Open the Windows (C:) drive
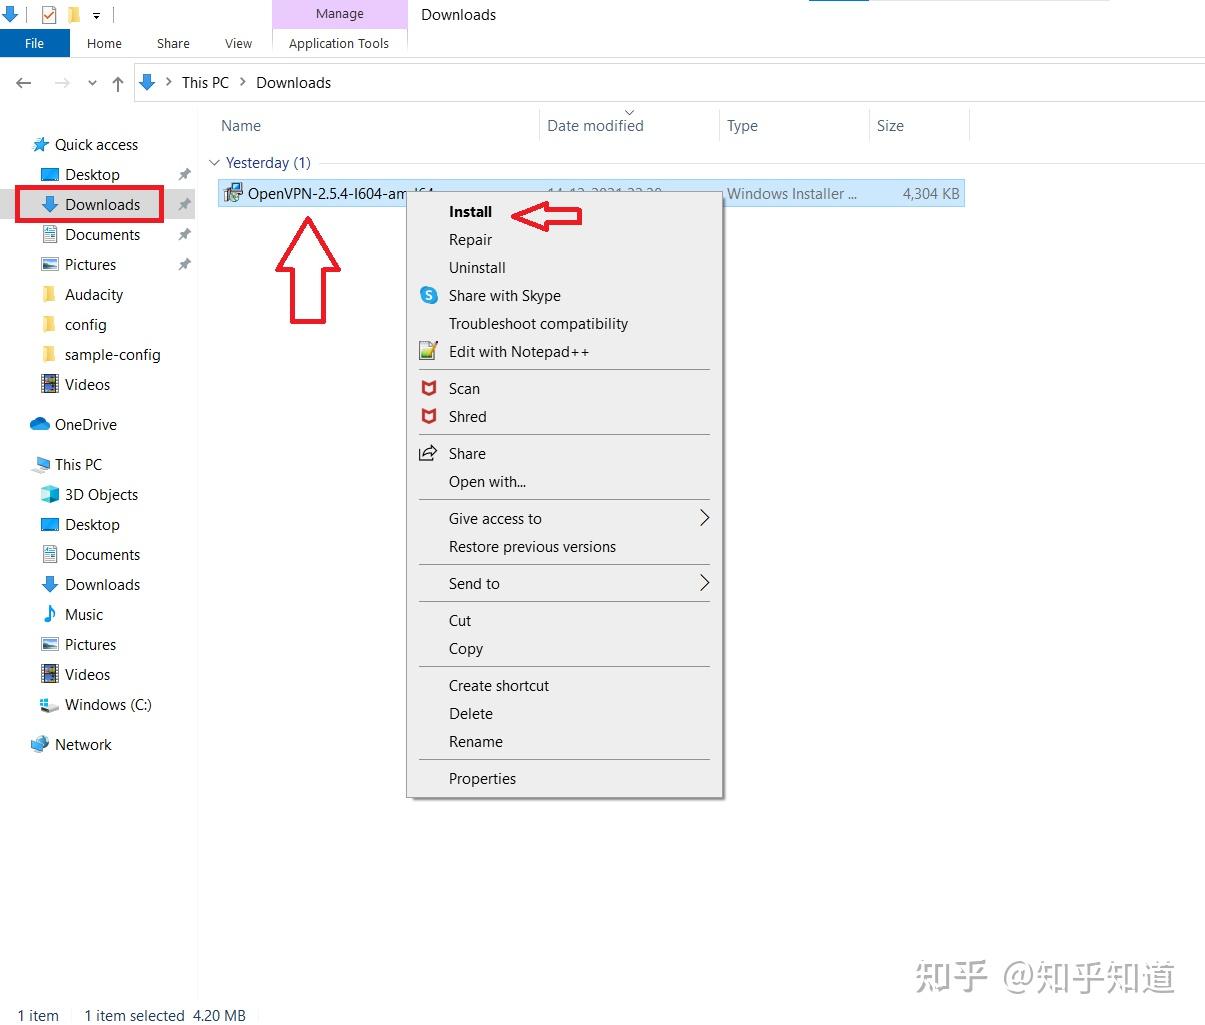The height and width of the screenshot is (1025, 1205). coord(108,705)
